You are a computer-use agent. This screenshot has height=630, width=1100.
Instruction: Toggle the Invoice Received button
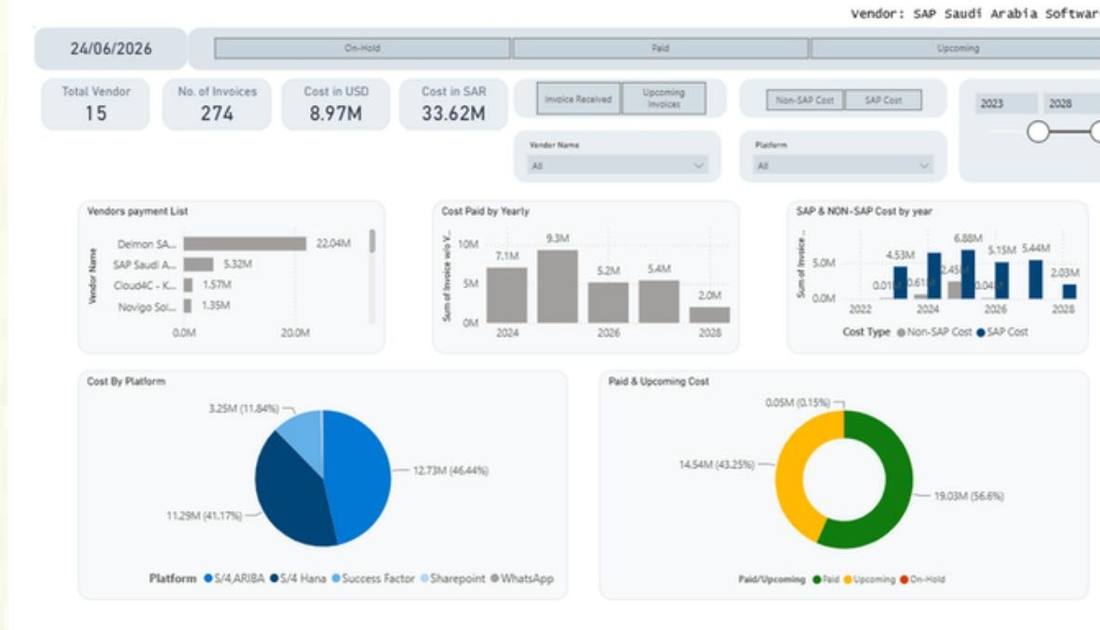point(579,99)
